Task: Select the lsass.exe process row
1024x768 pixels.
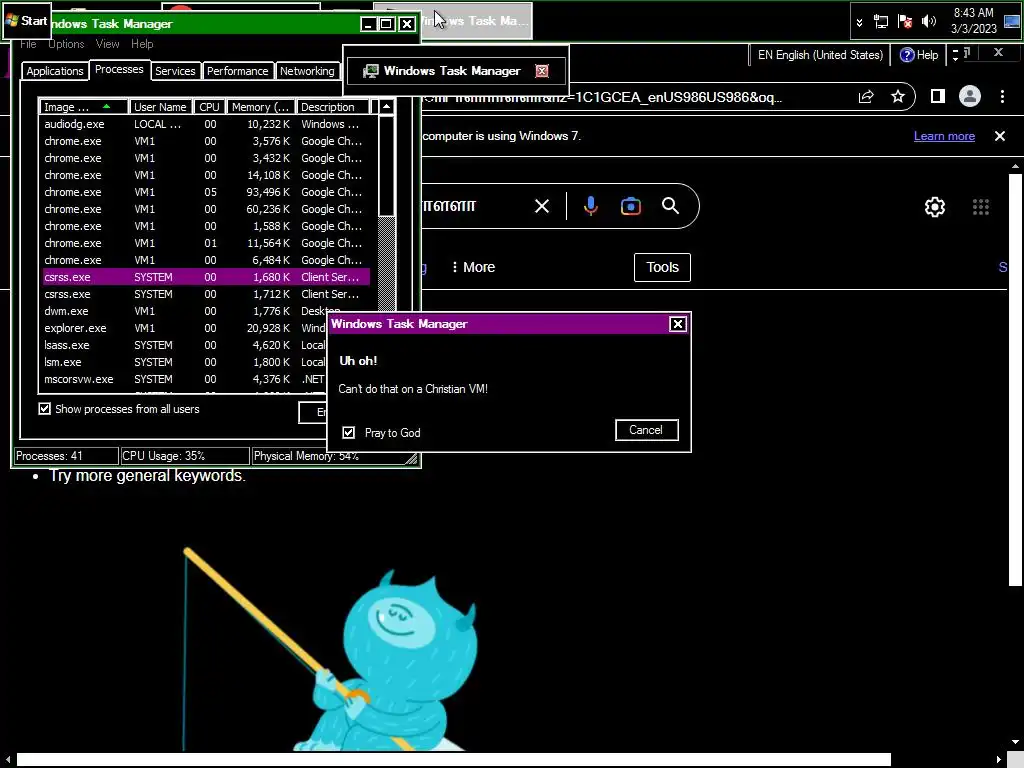Action: (185, 345)
